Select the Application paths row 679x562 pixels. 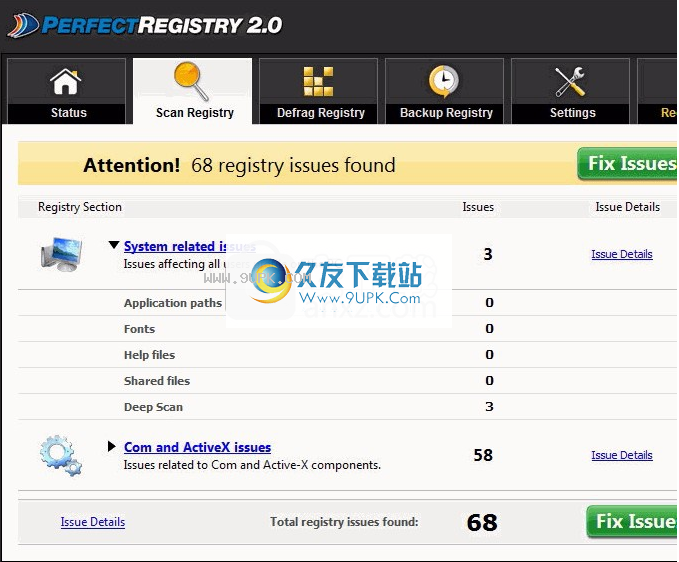tap(347, 303)
